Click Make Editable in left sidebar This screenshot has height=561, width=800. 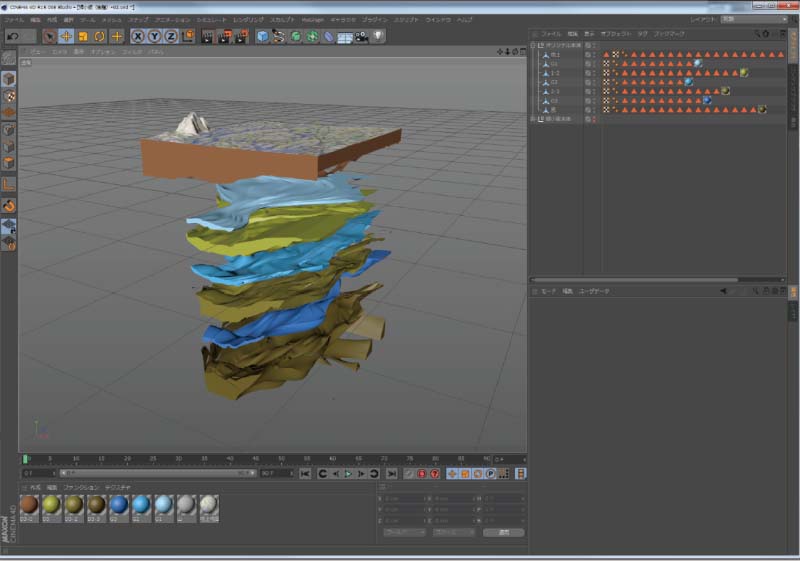[x=9, y=59]
